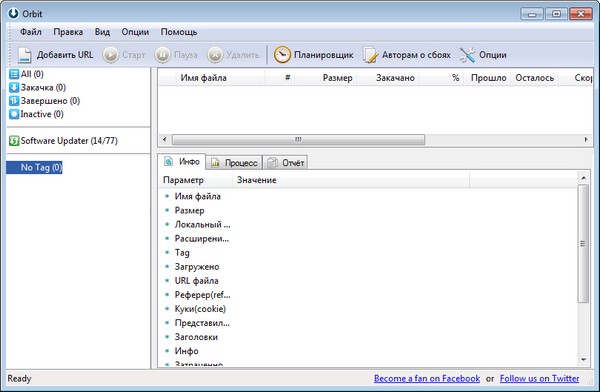Screen dimensions: 600x392
Task: Click info panel scrollbar down arrow
Action: coord(583,359)
